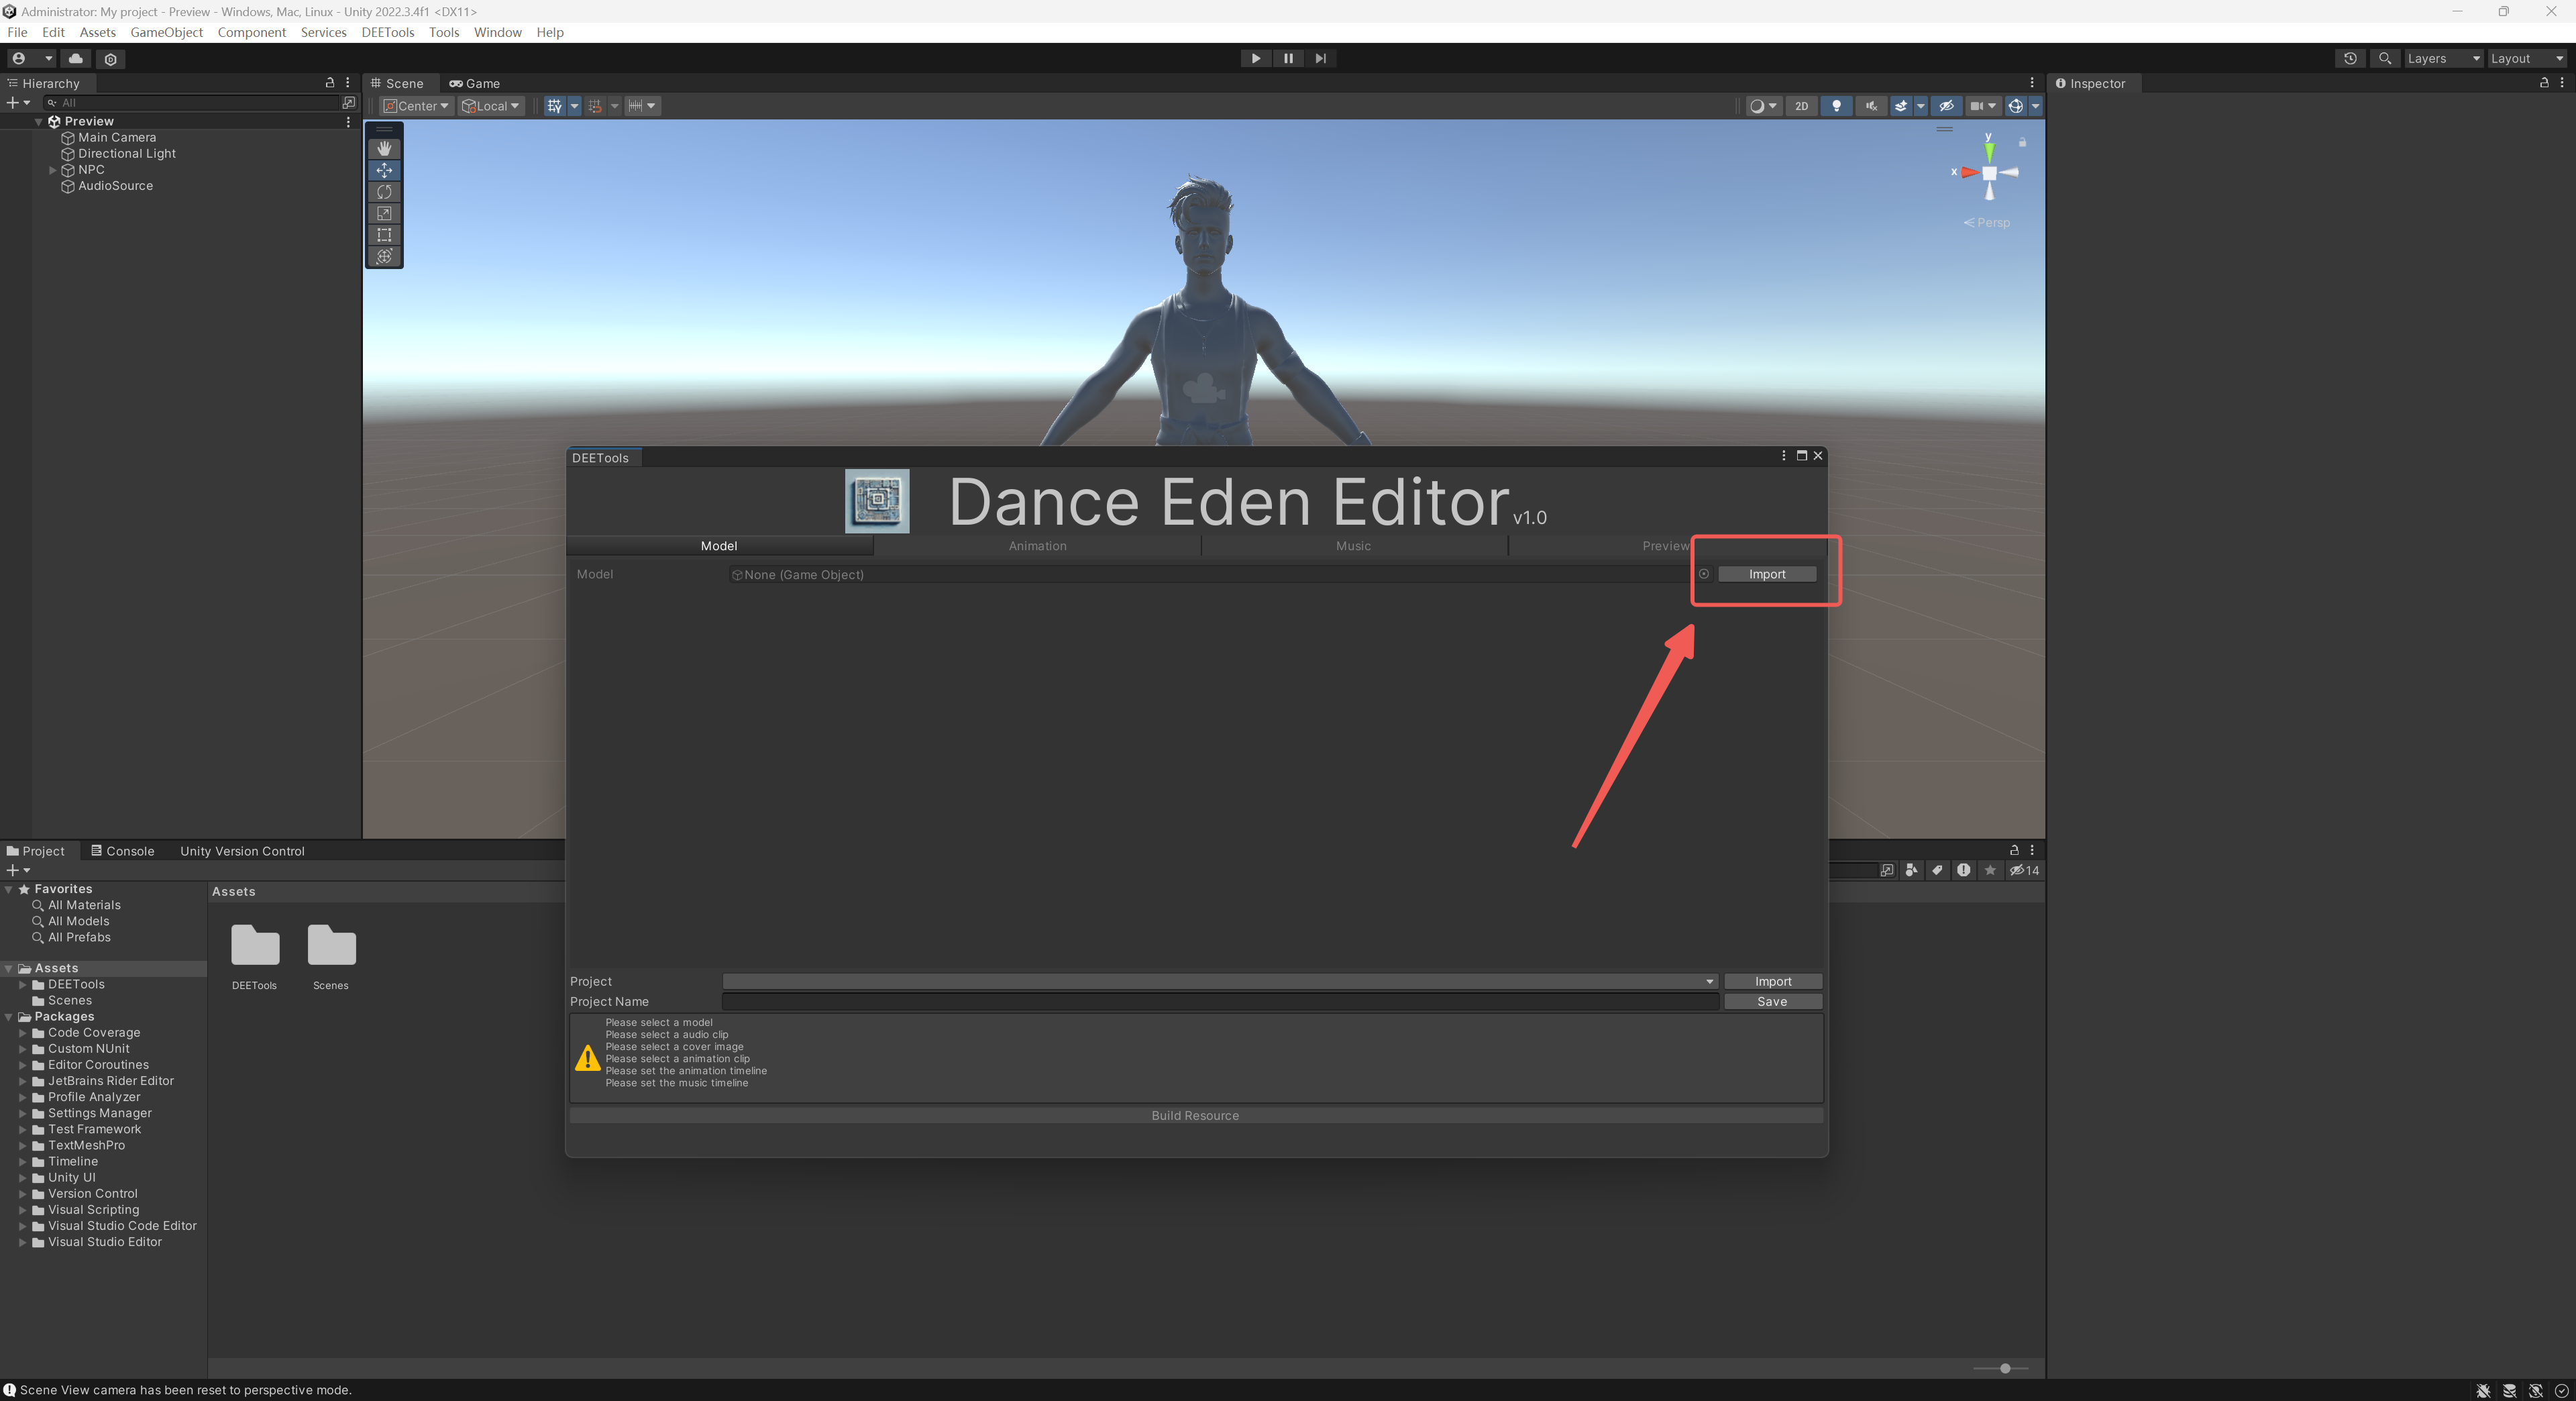Viewport: 2576px width, 1401px height.
Task: Open the Layout dropdown
Action: [2527, 58]
